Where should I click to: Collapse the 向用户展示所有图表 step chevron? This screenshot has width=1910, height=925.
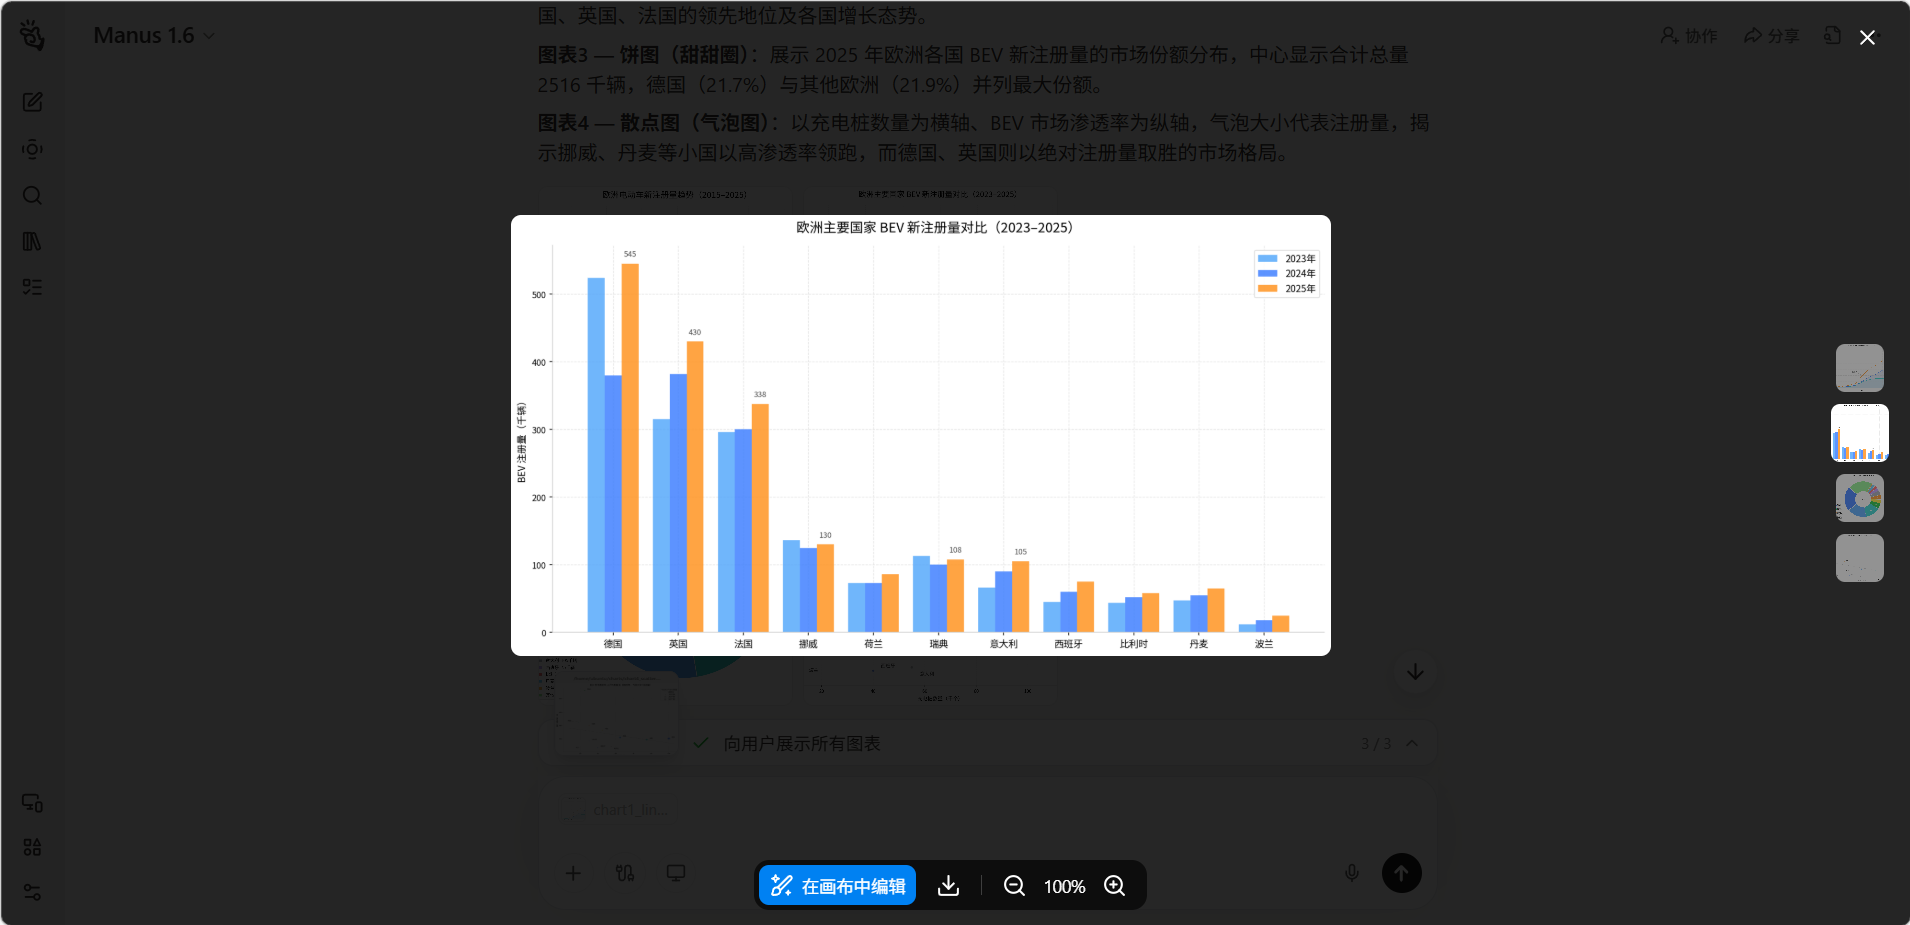(1412, 743)
